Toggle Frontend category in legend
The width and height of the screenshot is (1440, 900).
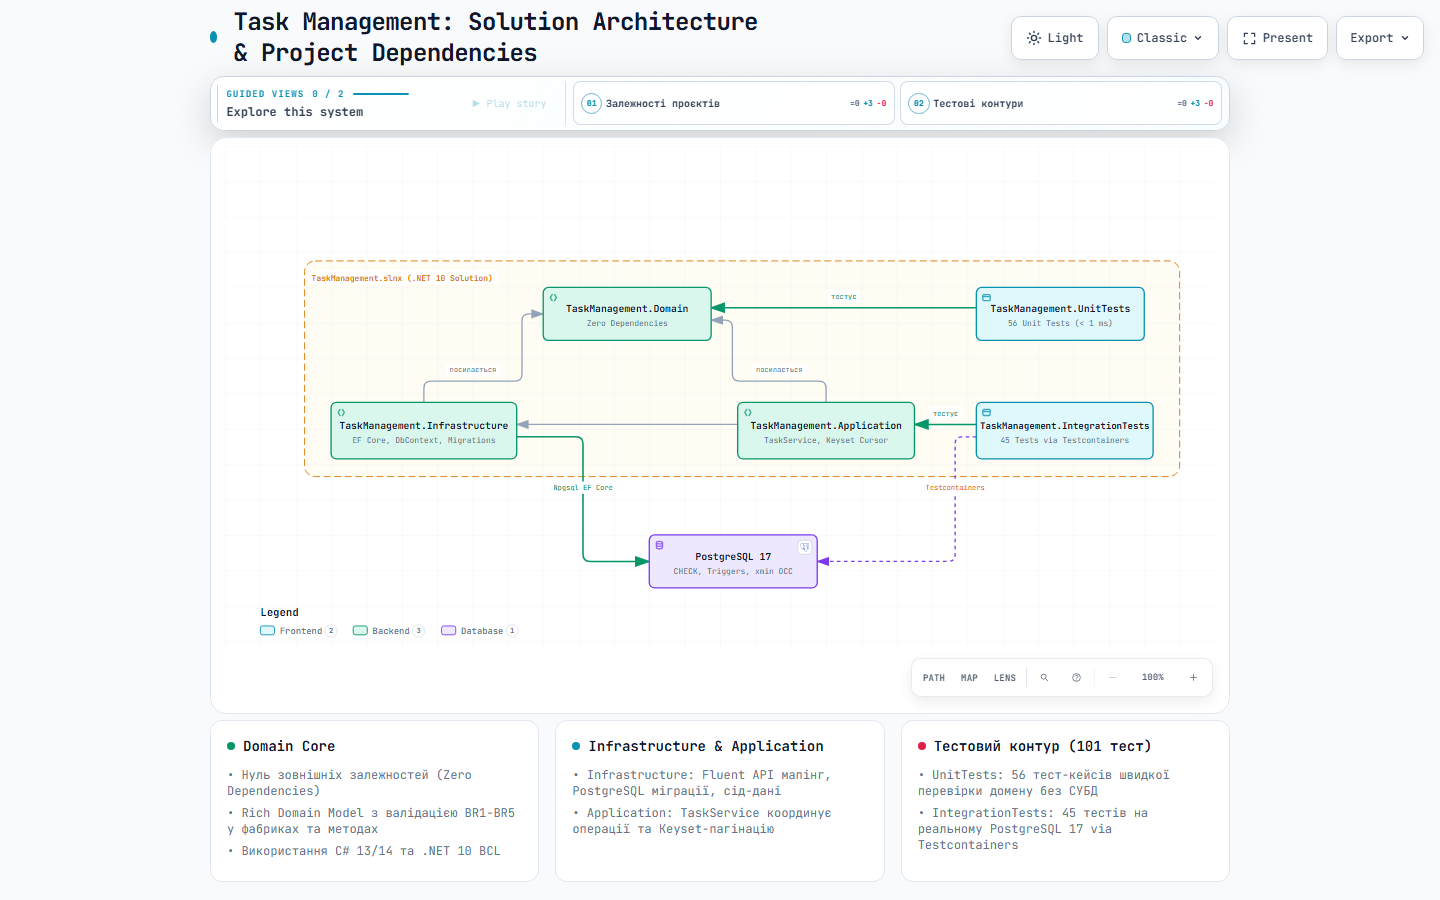tap(298, 631)
